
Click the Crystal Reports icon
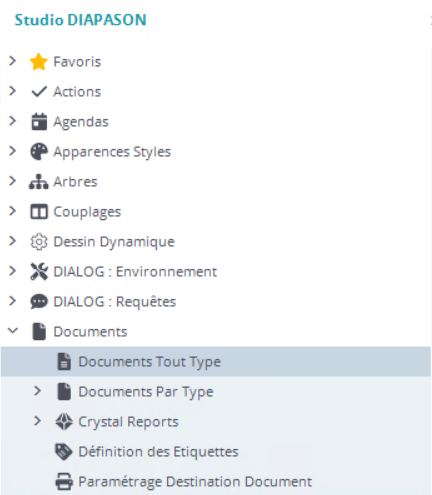[x=64, y=422]
